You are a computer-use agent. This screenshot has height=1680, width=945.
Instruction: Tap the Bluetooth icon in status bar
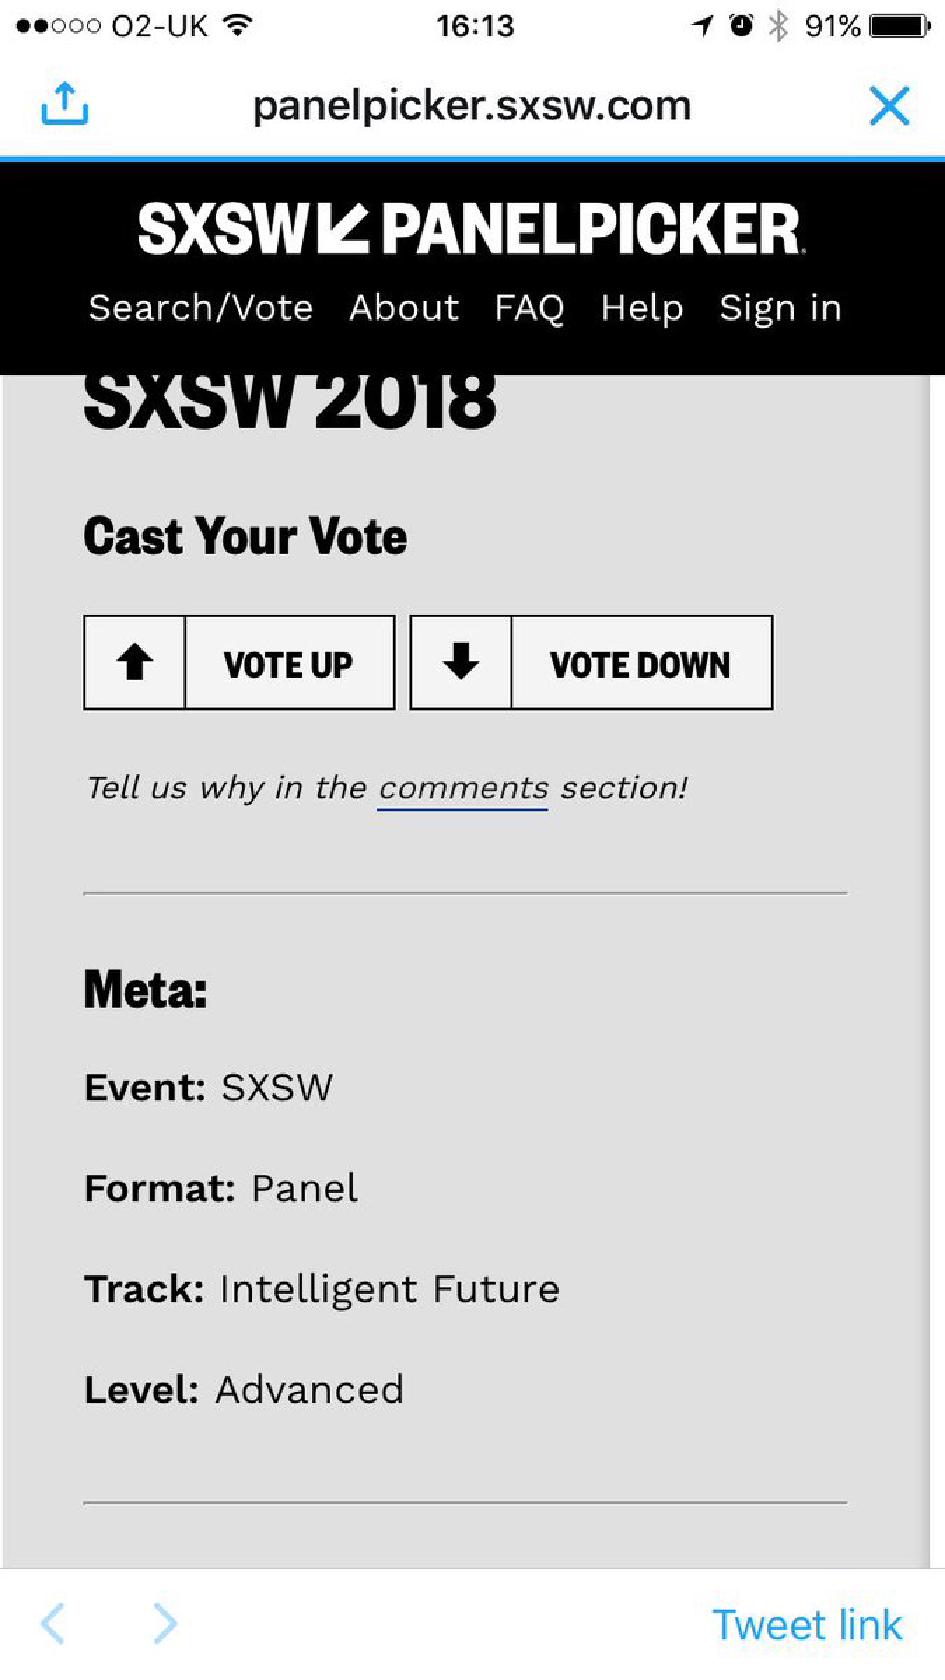pos(778,26)
